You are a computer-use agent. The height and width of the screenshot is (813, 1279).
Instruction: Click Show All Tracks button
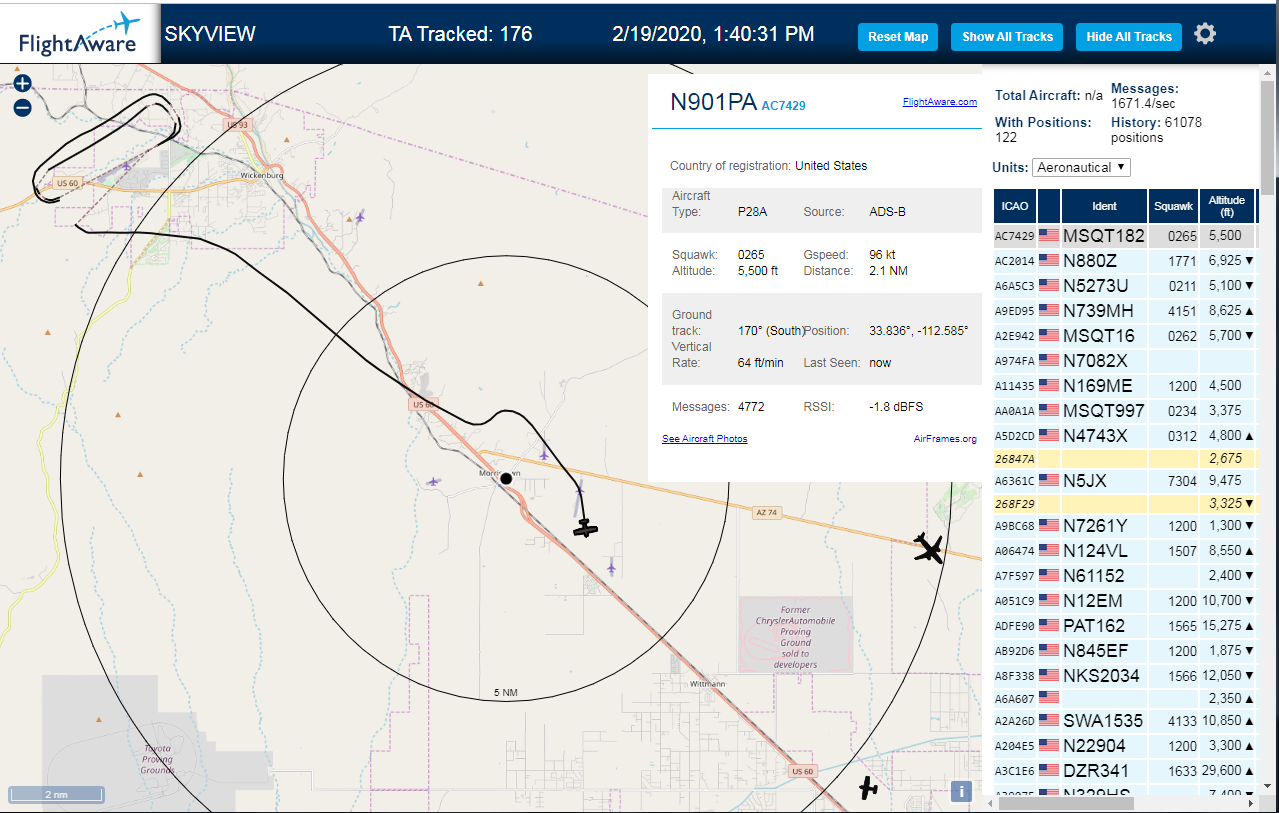1007,37
